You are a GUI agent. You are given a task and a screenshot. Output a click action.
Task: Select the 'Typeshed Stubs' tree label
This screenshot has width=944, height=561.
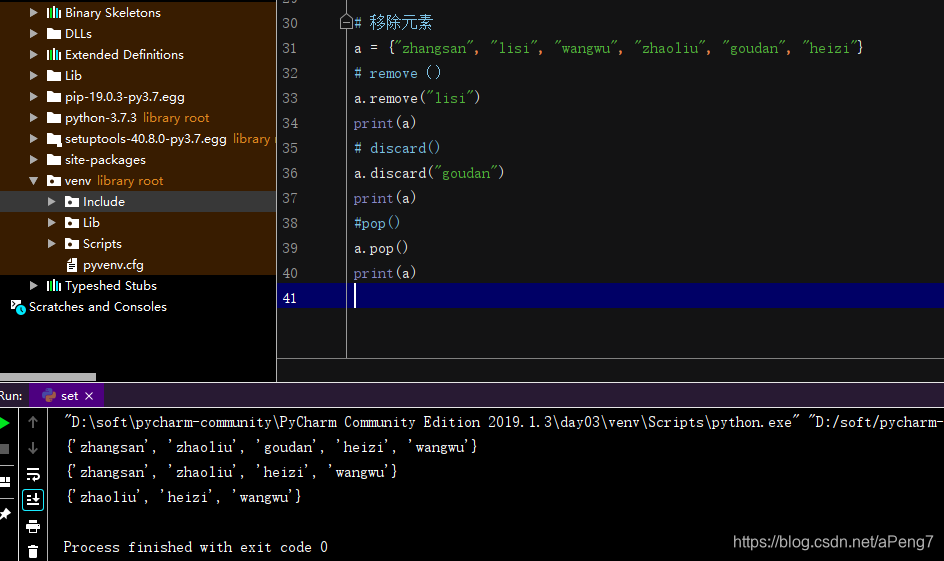pos(111,286)
